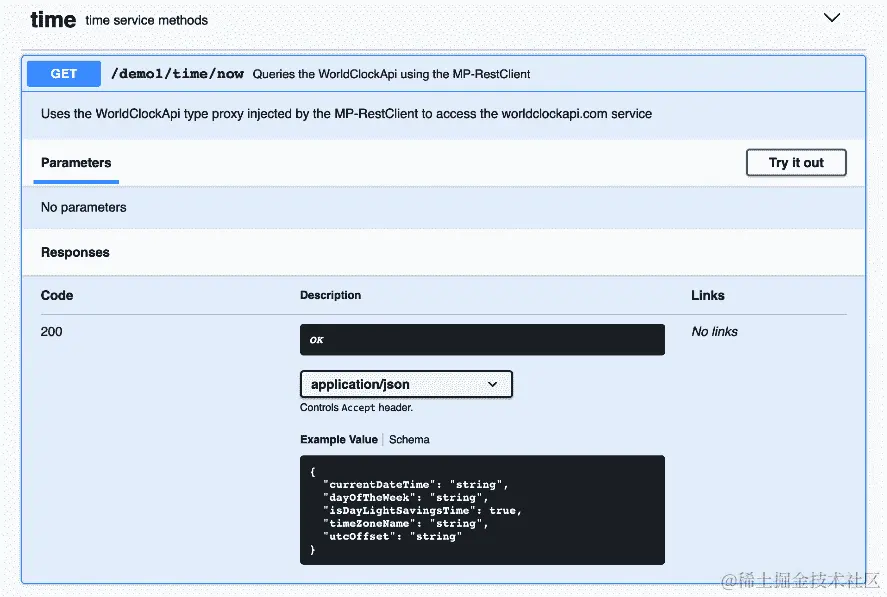This screenshot has height=597, width=887.
Task: Open the application/json media type dropdown
Action: (x=406, y=384)
